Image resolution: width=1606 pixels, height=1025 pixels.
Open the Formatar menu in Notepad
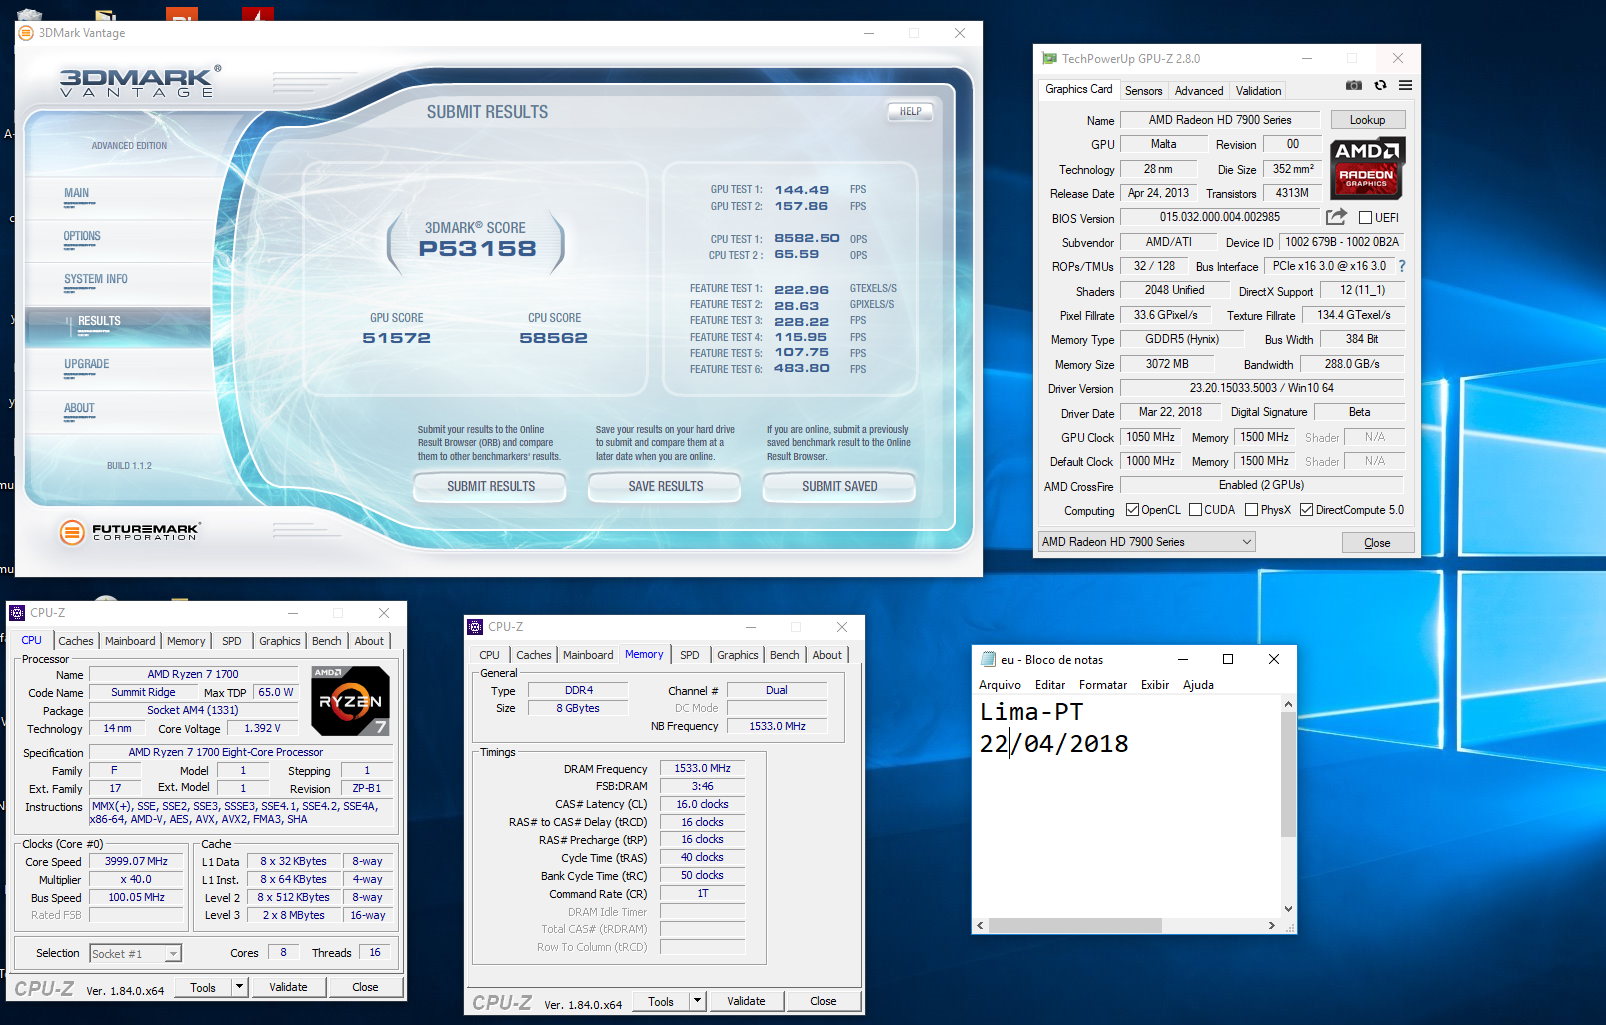(1103, 685)
